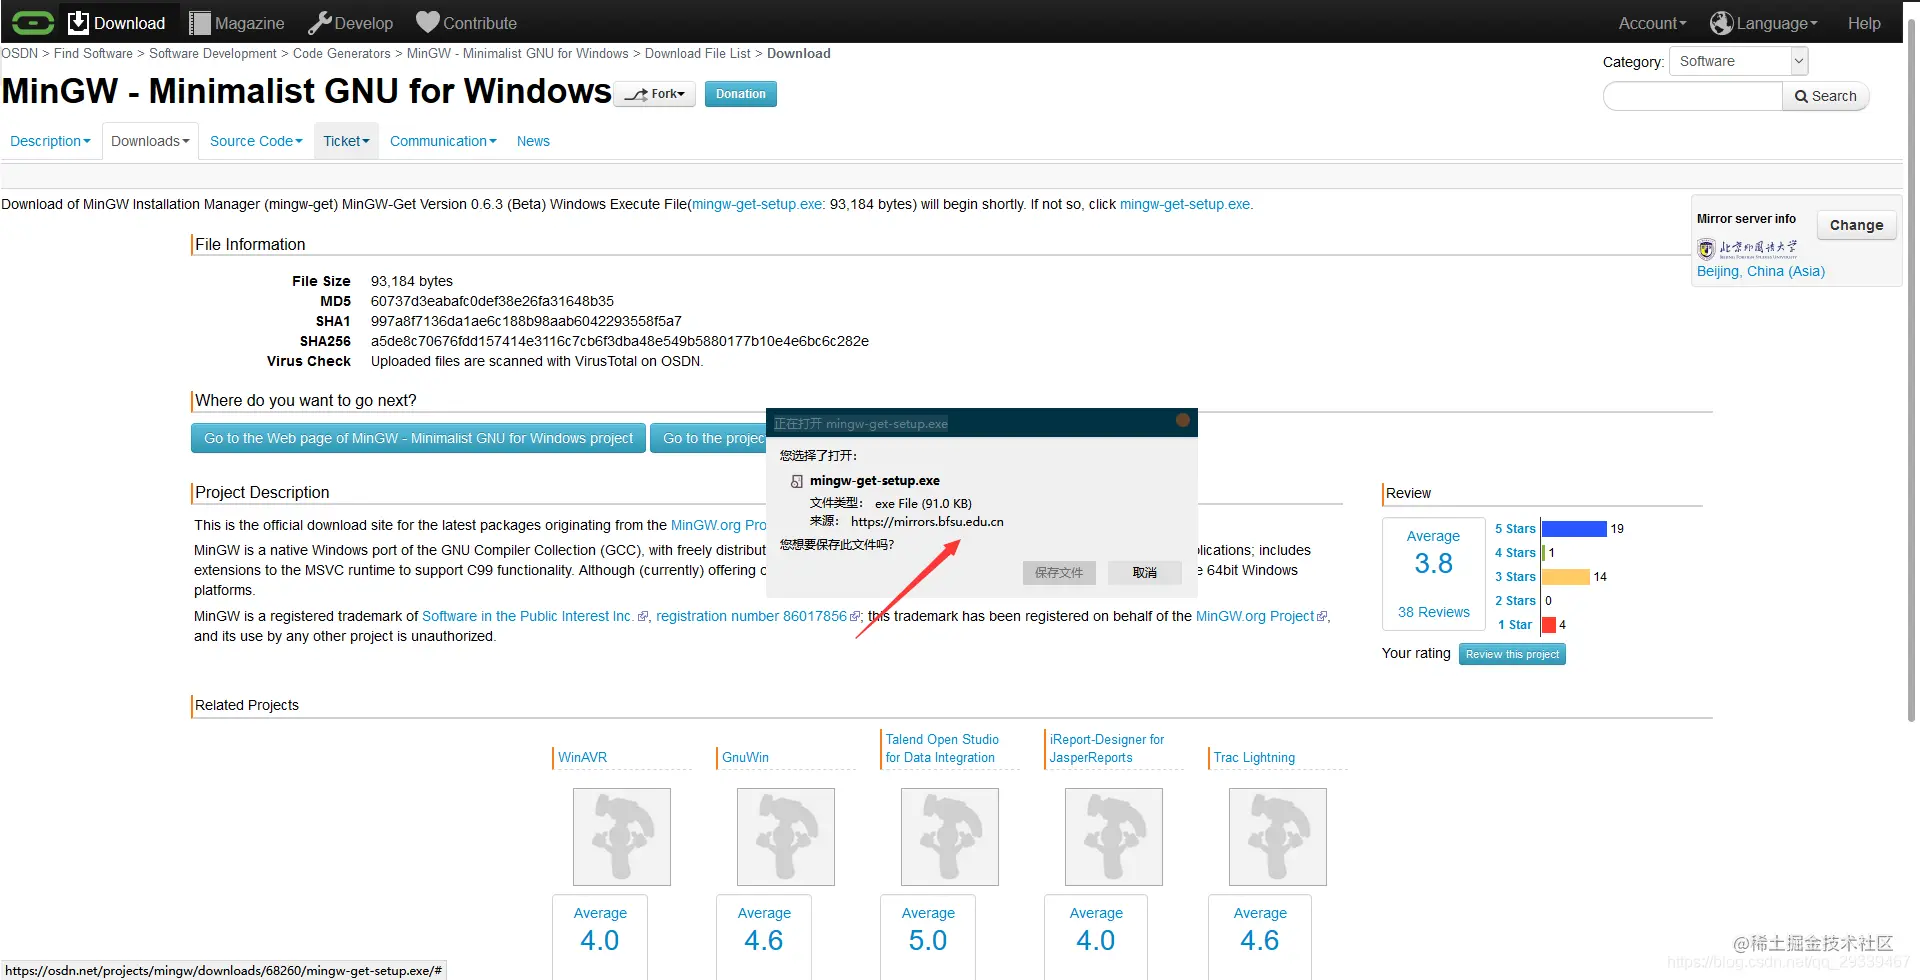Click the Save File button in dialog
The width and height of the screenshot is (1920, 980).
pos(1059,573)
